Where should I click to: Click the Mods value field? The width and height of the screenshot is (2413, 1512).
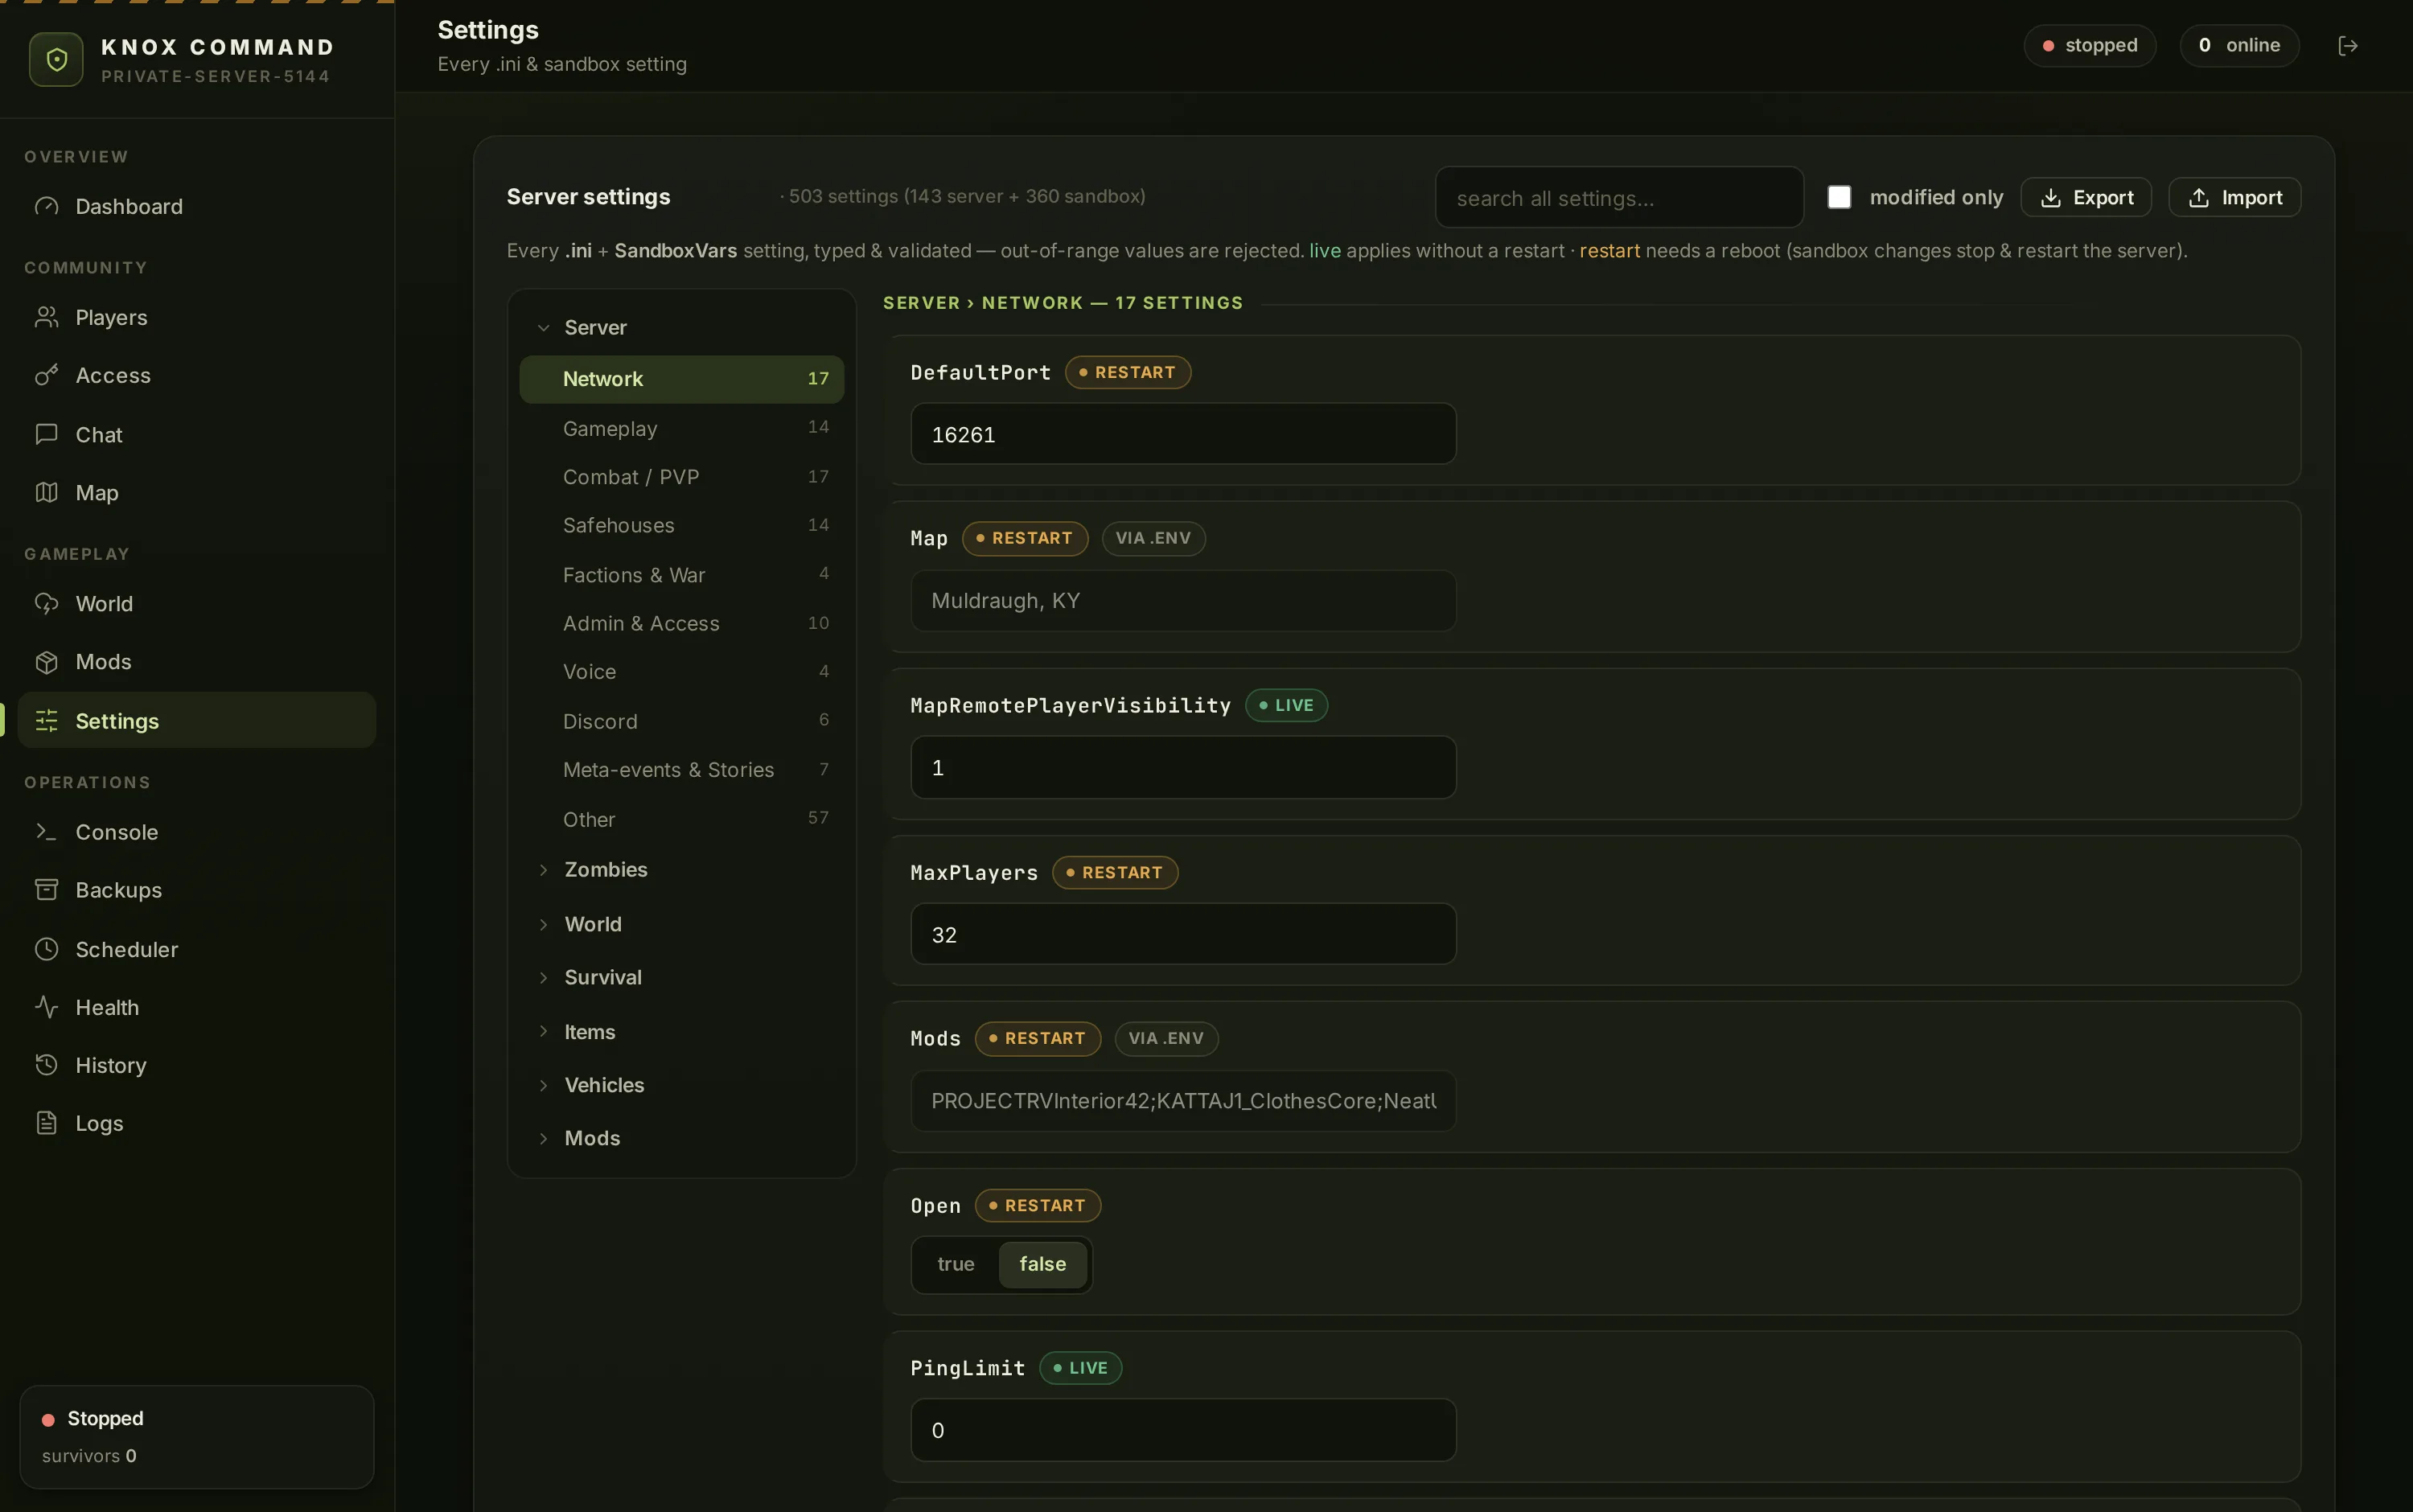[x=1183, y=1100]
